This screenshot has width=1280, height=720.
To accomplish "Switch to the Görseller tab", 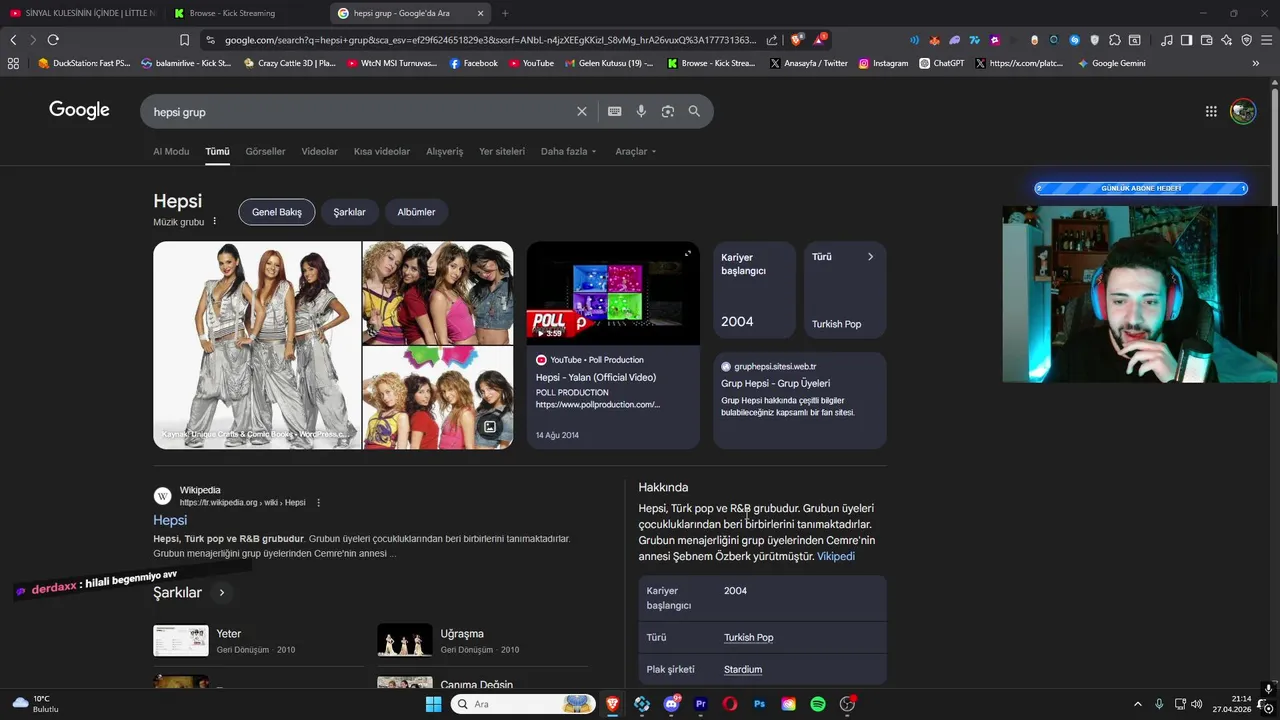I will 265,151.
